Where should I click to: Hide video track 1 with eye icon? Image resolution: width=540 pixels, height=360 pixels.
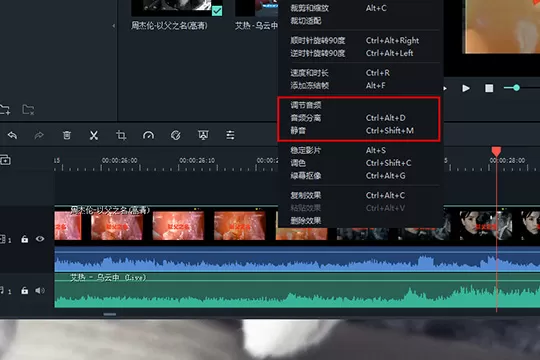pyautogui.click(x=40, y=238)
